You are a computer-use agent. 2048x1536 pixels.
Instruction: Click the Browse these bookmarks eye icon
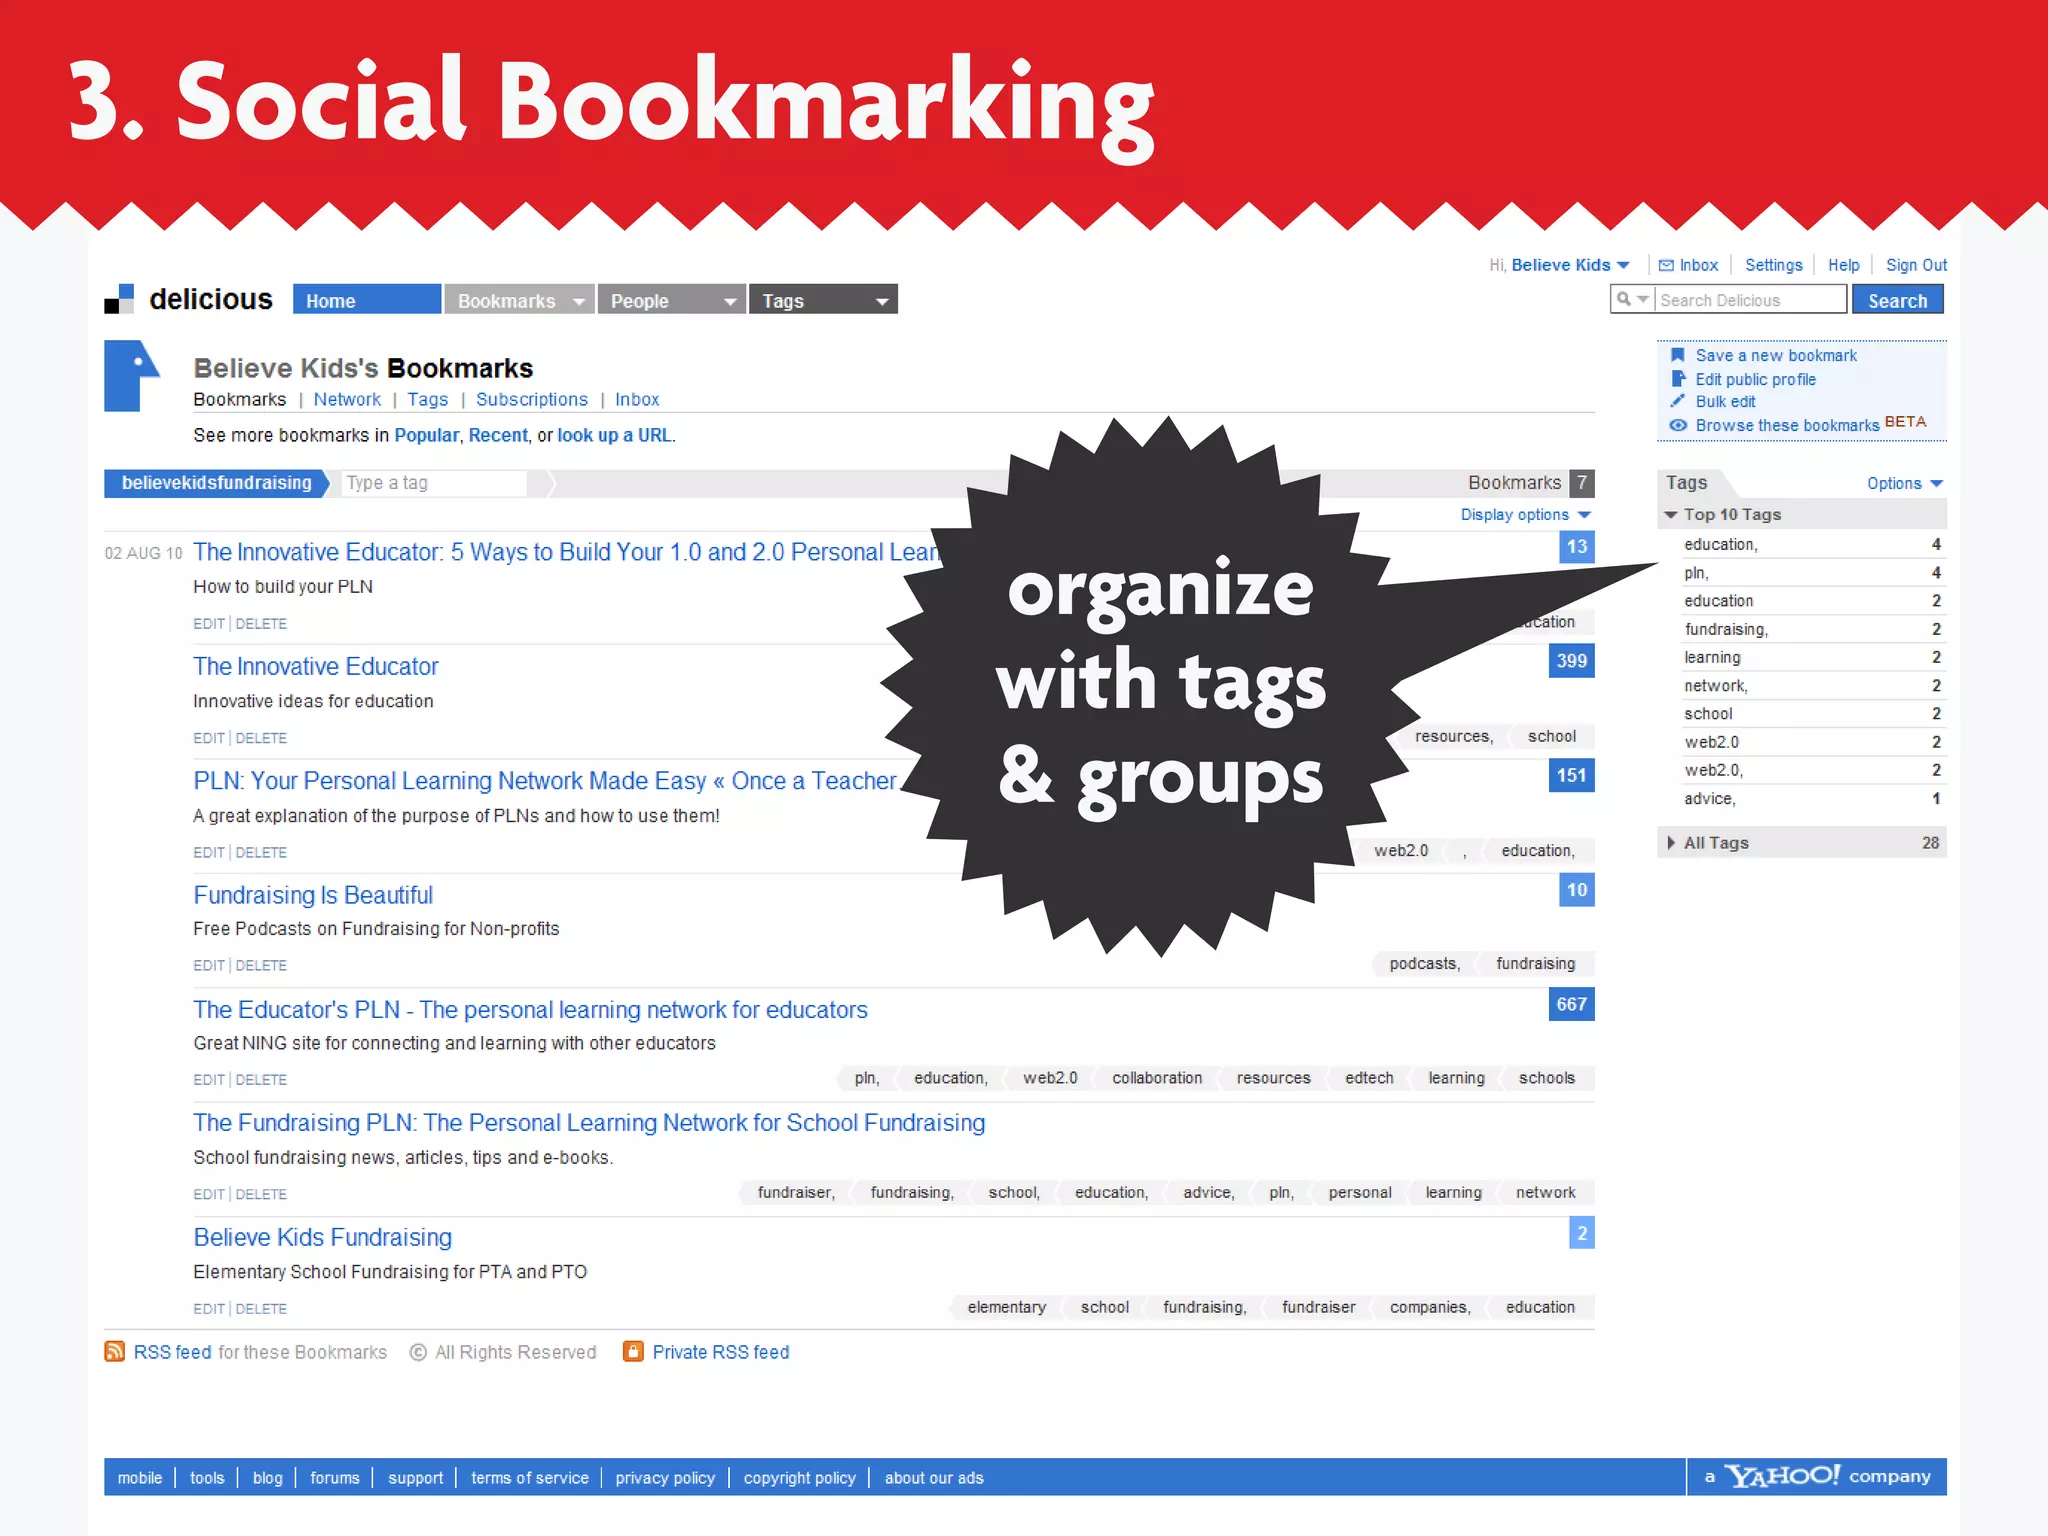1678,425
